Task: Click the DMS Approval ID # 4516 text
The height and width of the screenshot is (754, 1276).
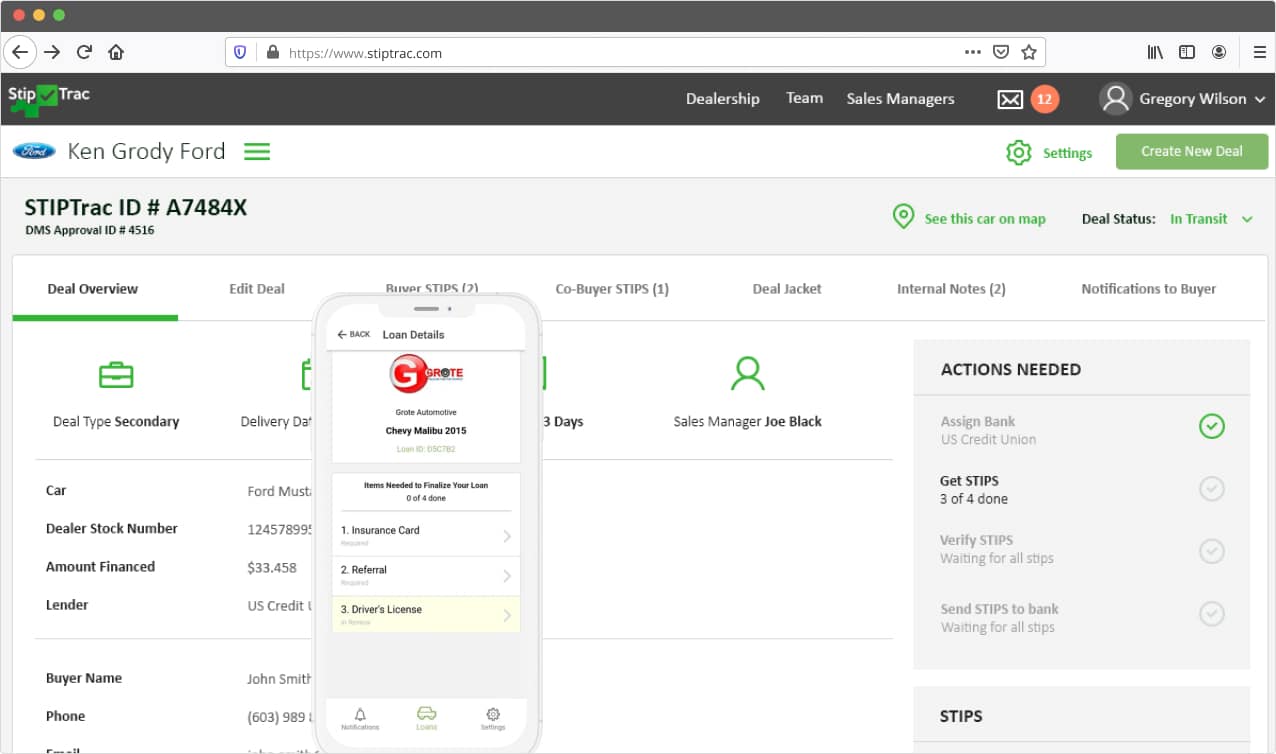Action: click(90, 230)
